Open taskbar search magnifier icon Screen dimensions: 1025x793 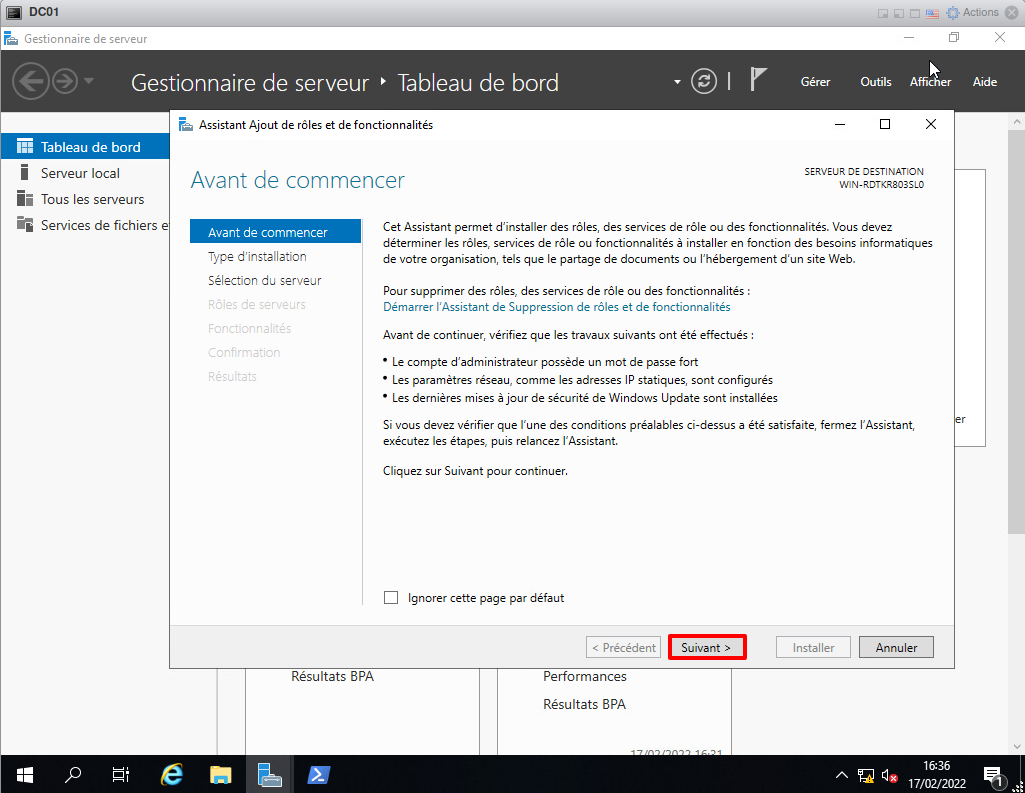click(x=73, y=775)
